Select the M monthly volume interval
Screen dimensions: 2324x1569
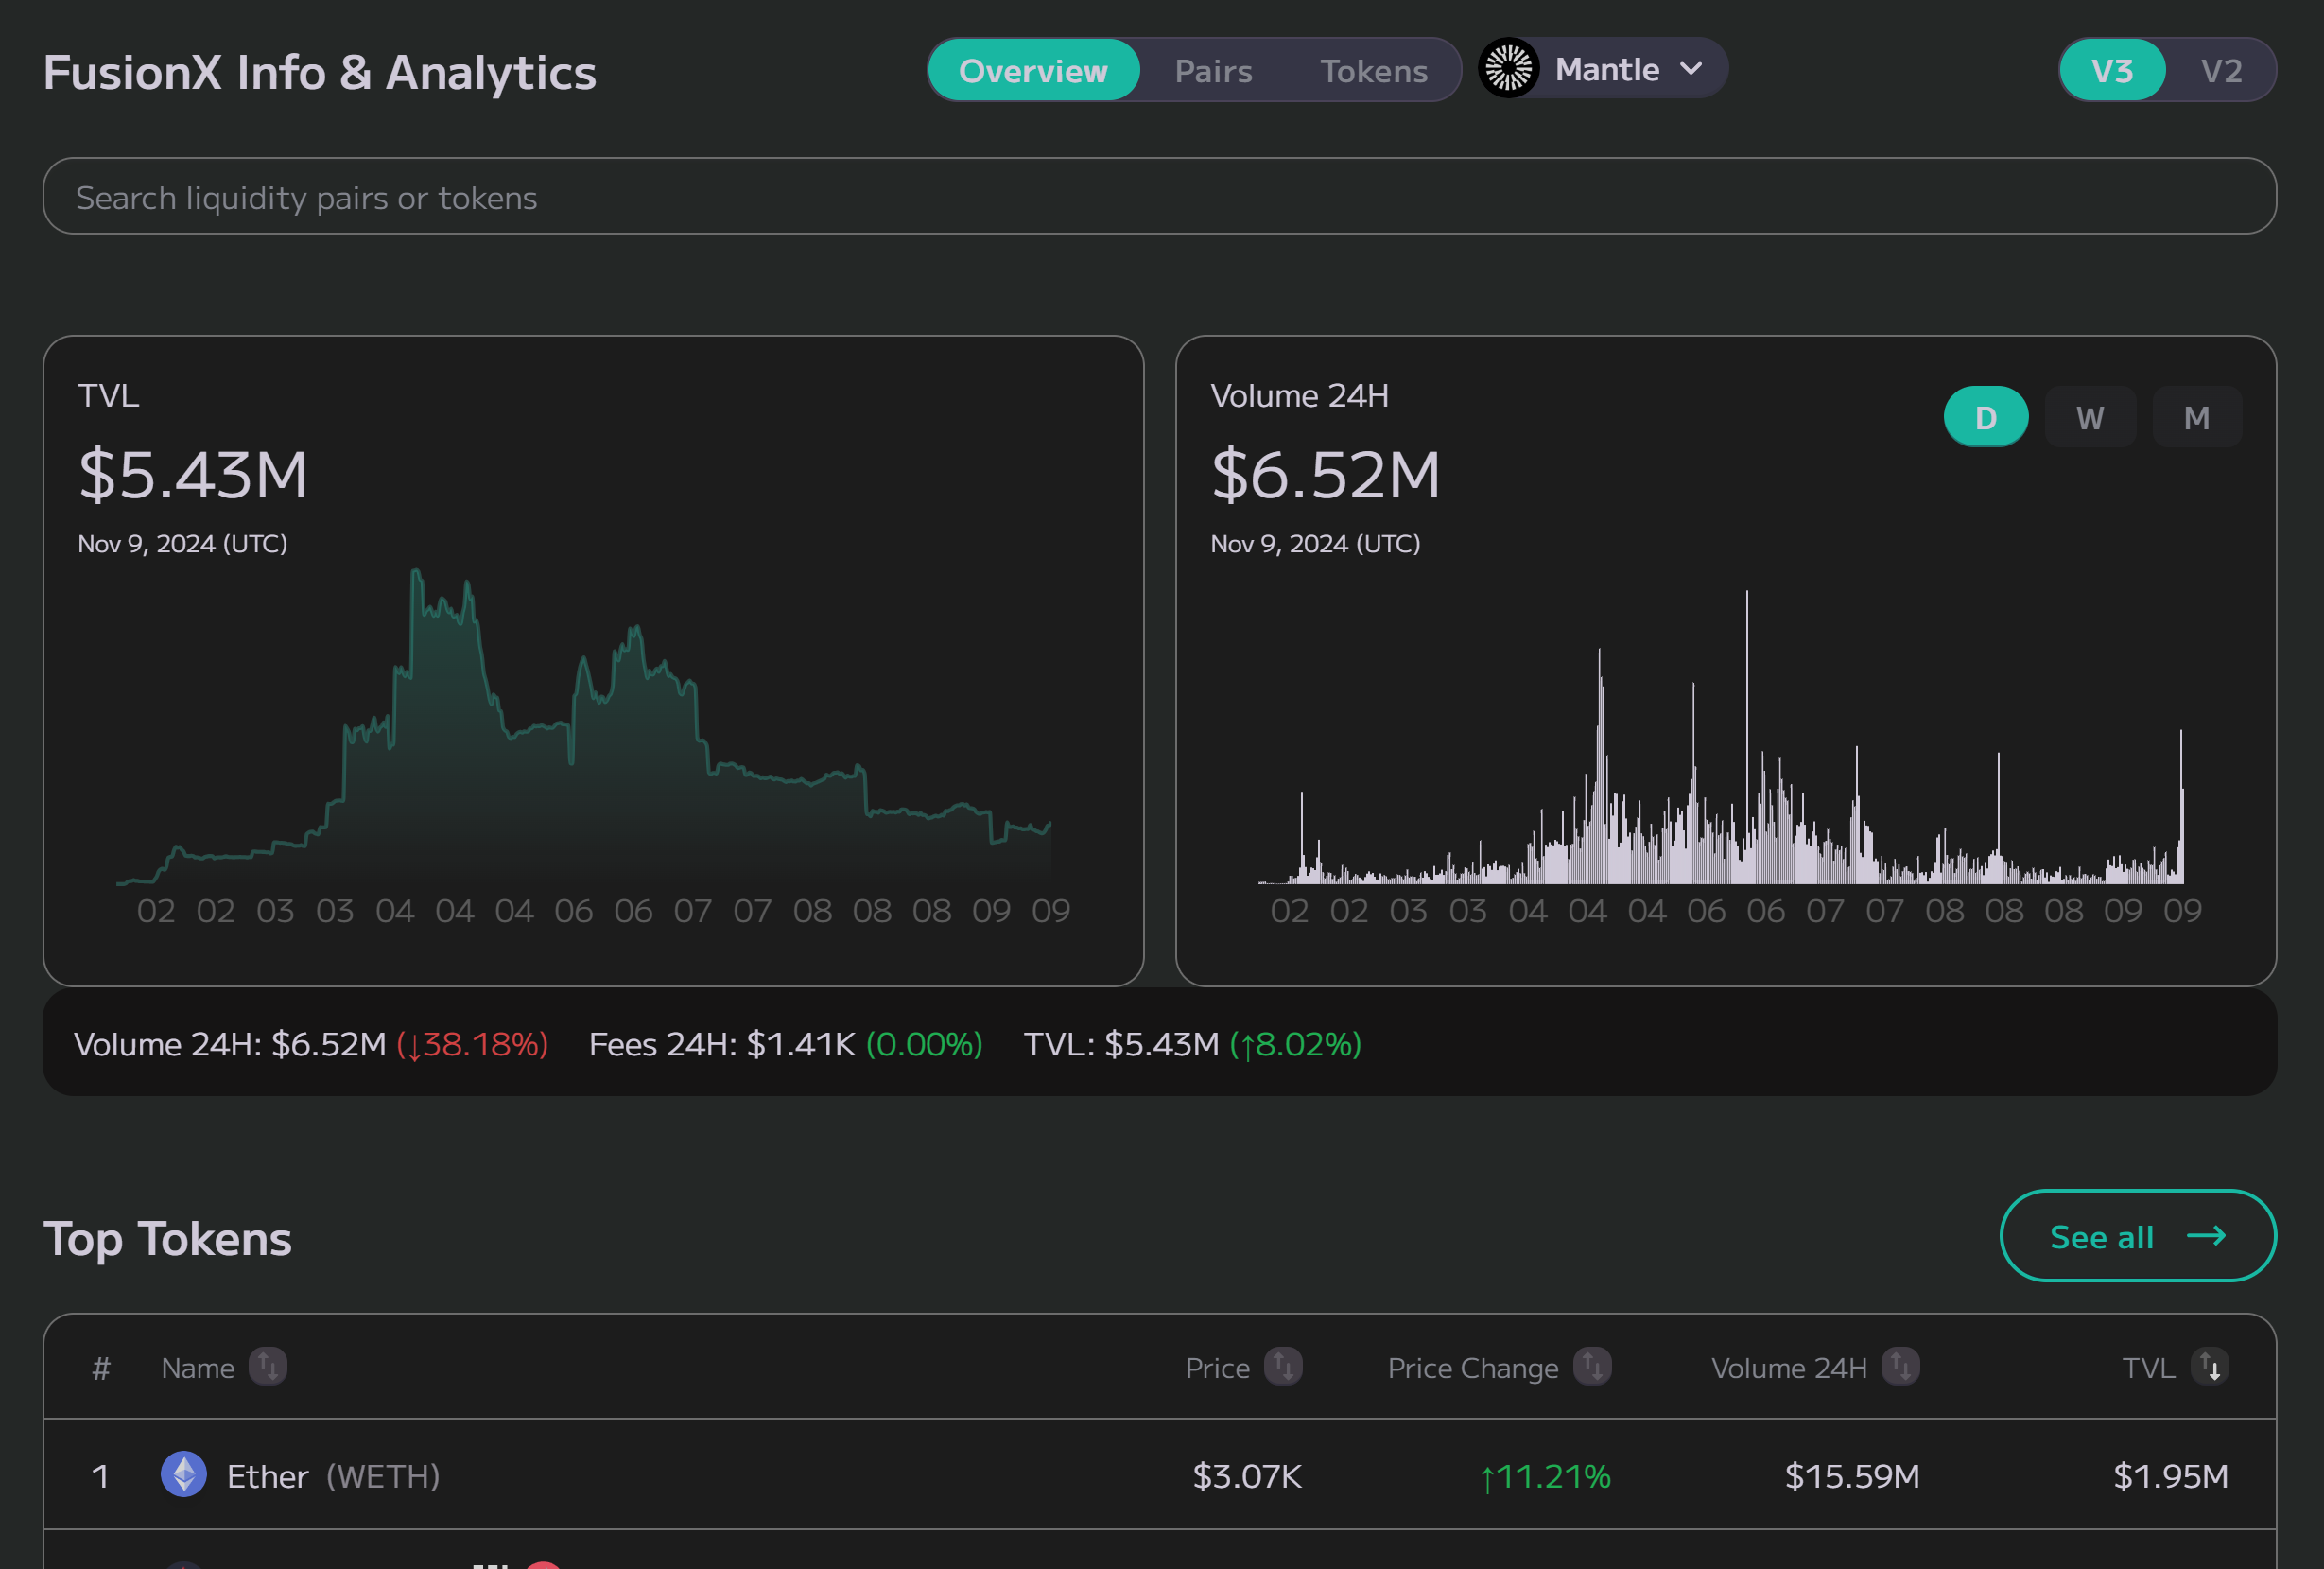coord(2196,417)
